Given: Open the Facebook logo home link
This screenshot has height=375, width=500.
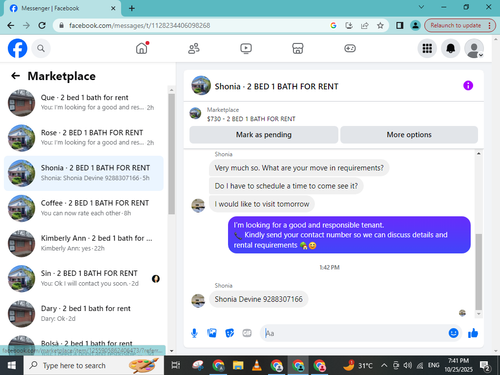Looking at the screenshot, I should [17, 48].
